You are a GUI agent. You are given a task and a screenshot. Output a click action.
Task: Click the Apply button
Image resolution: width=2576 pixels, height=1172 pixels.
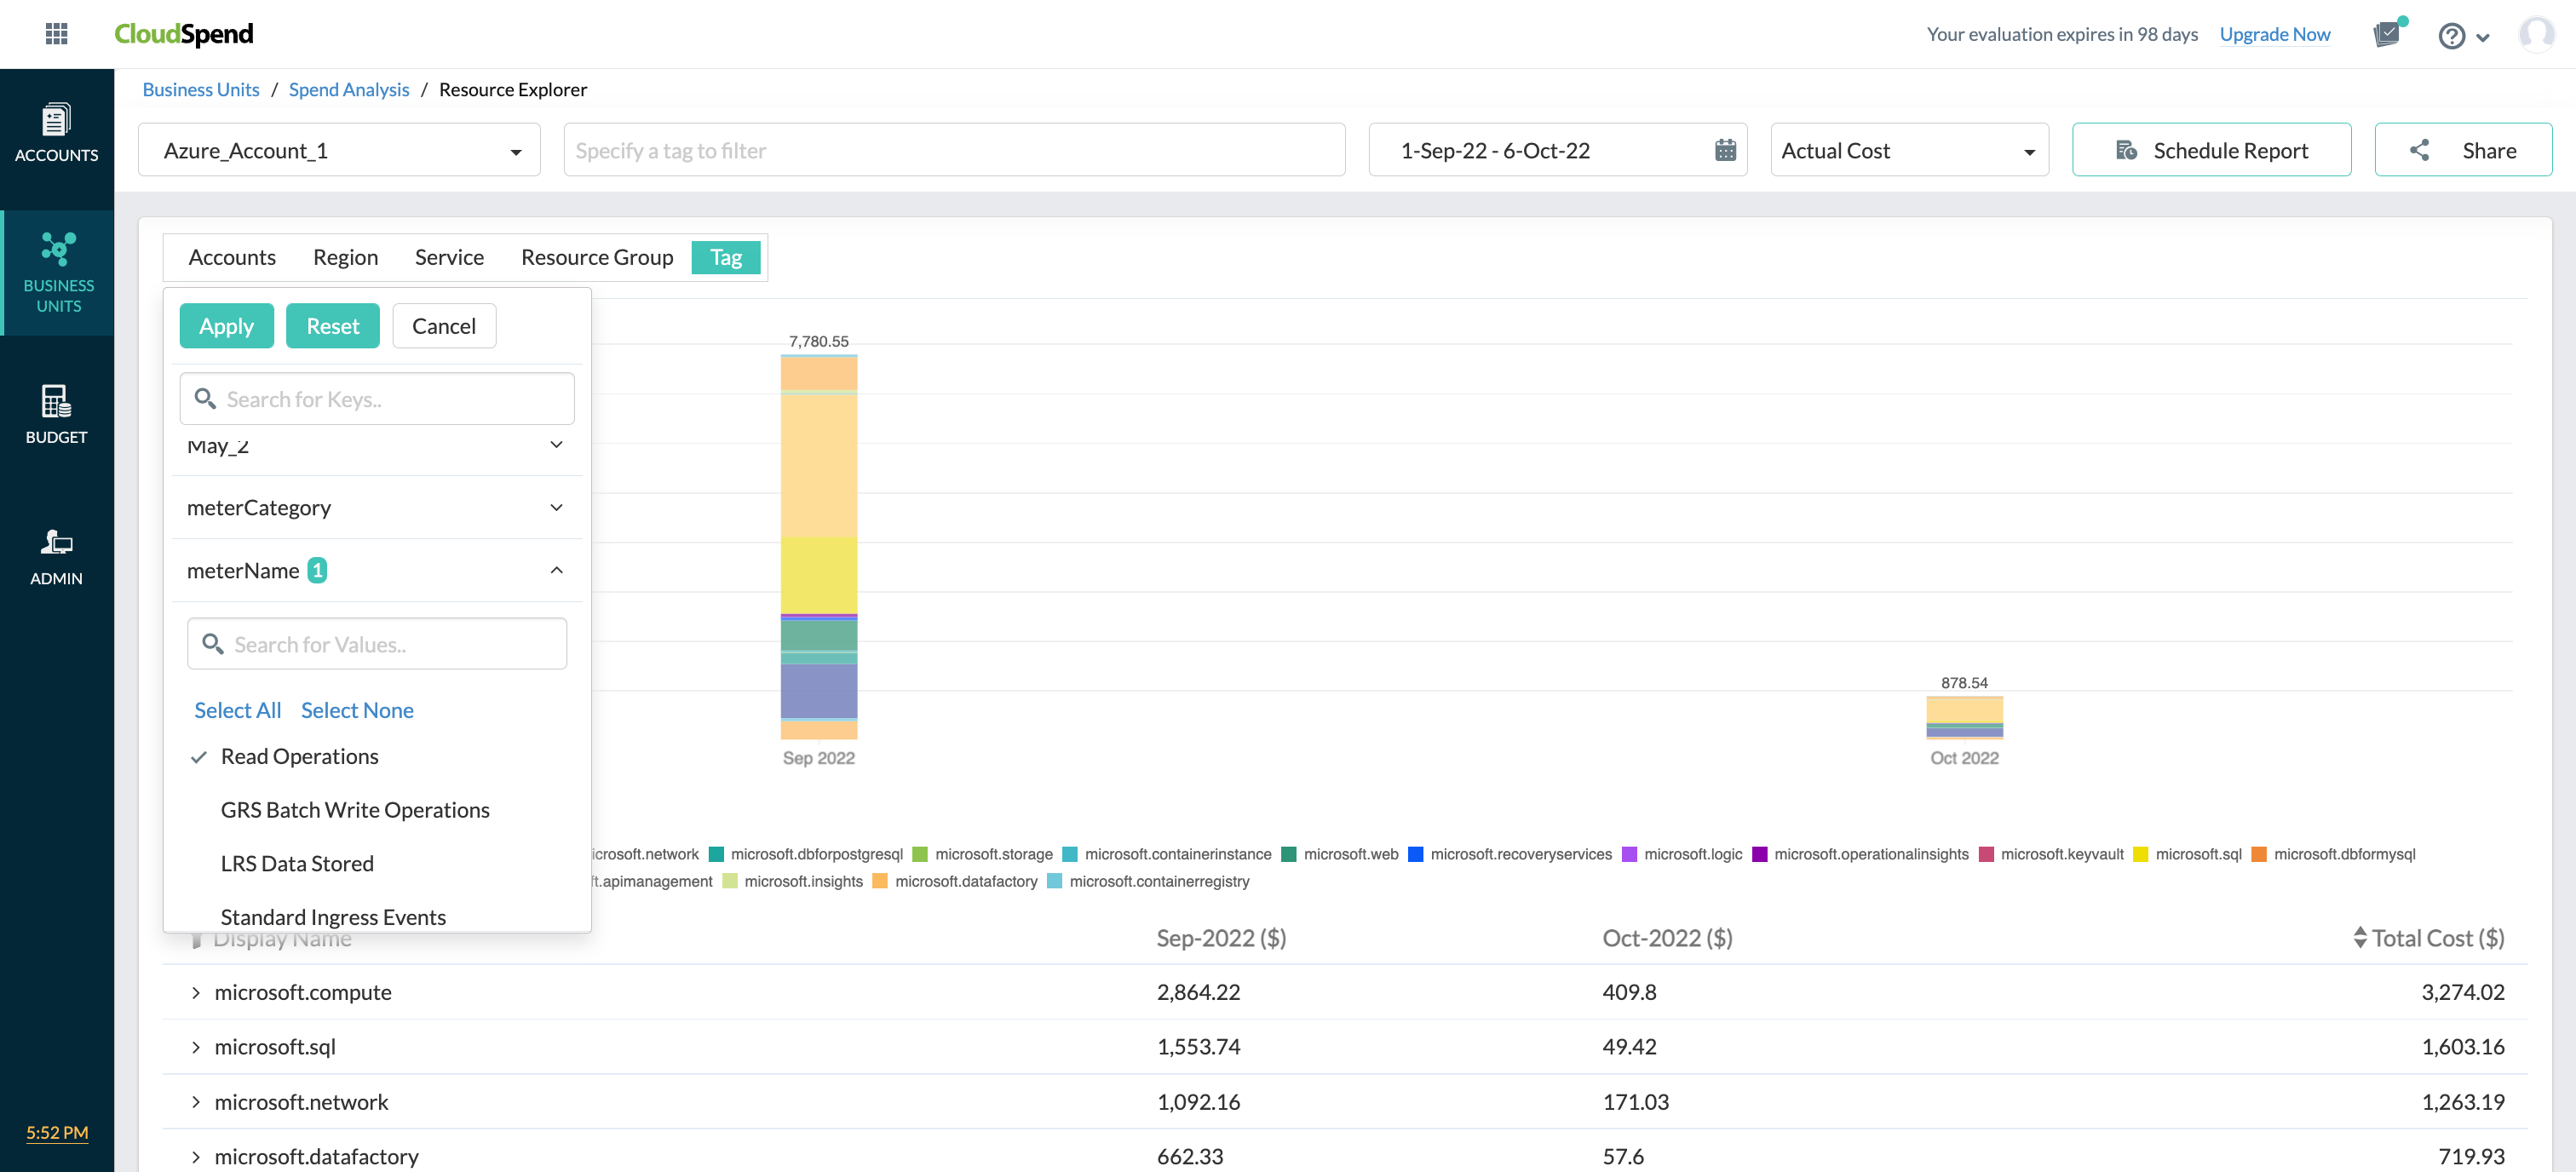(x=226, y=325)
